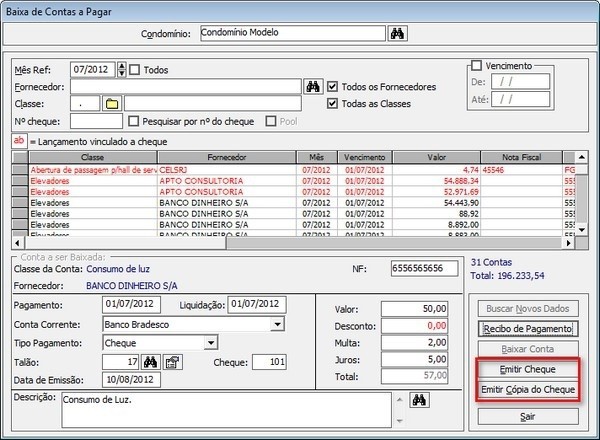600x440 pixels.
Task: Click Emitir Cópia do Cheque button
Action: coord(528,389)
